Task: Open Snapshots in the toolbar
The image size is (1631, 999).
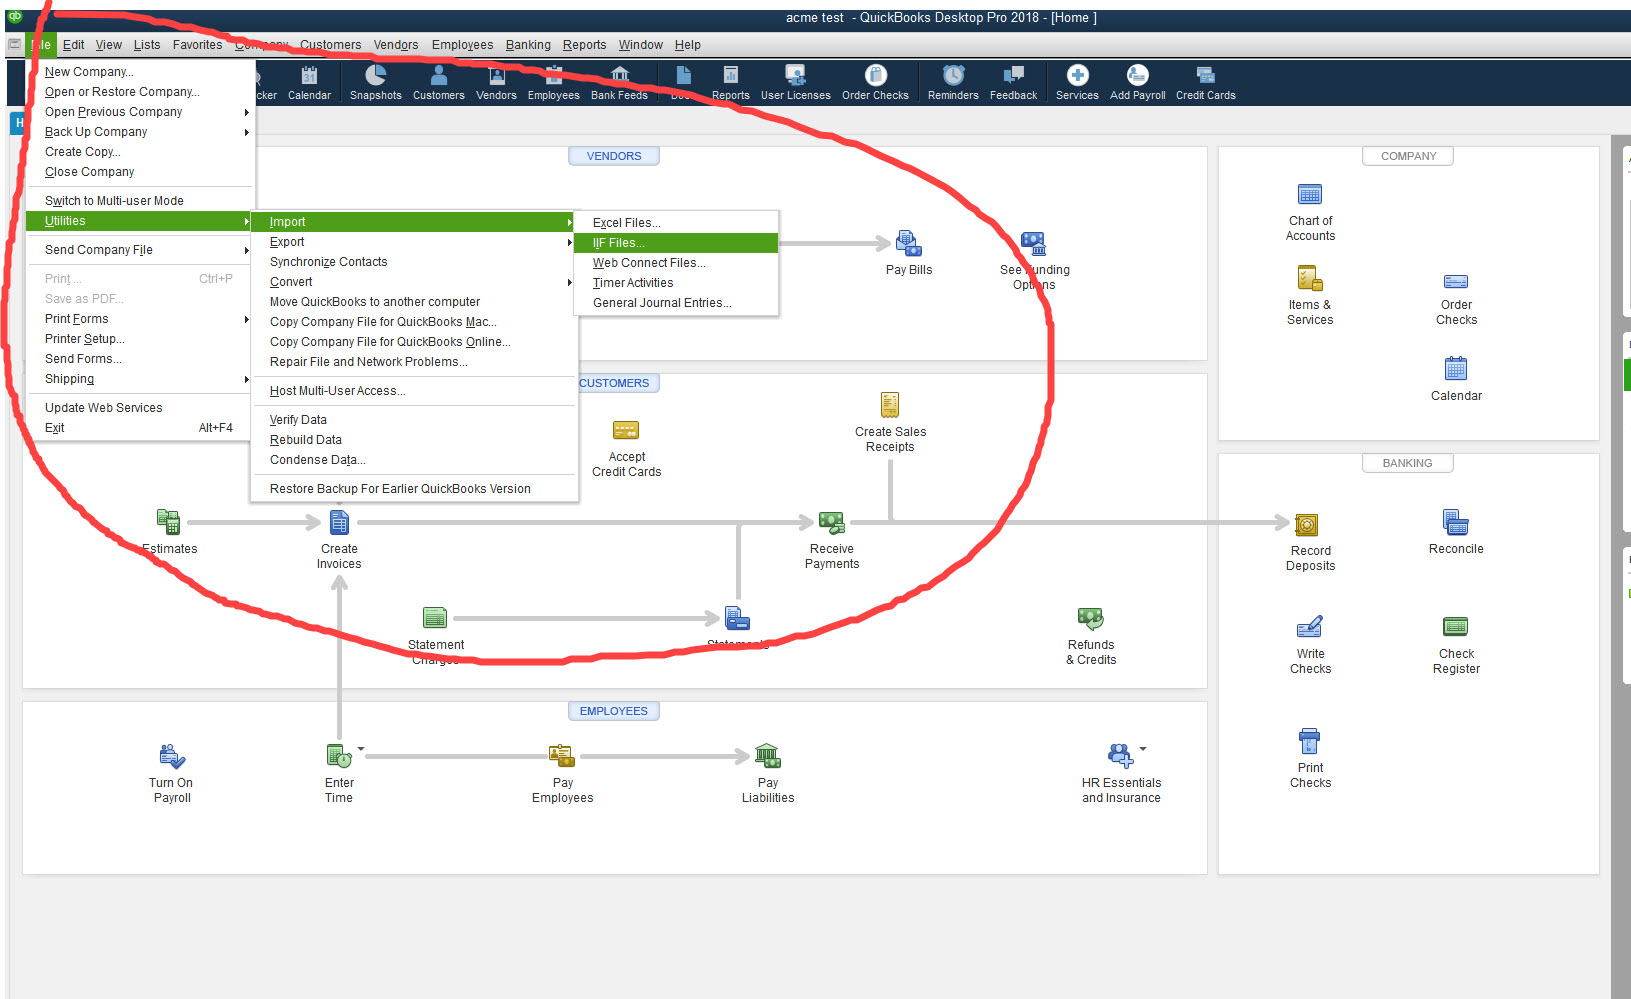Action: [x=375, y=83]
